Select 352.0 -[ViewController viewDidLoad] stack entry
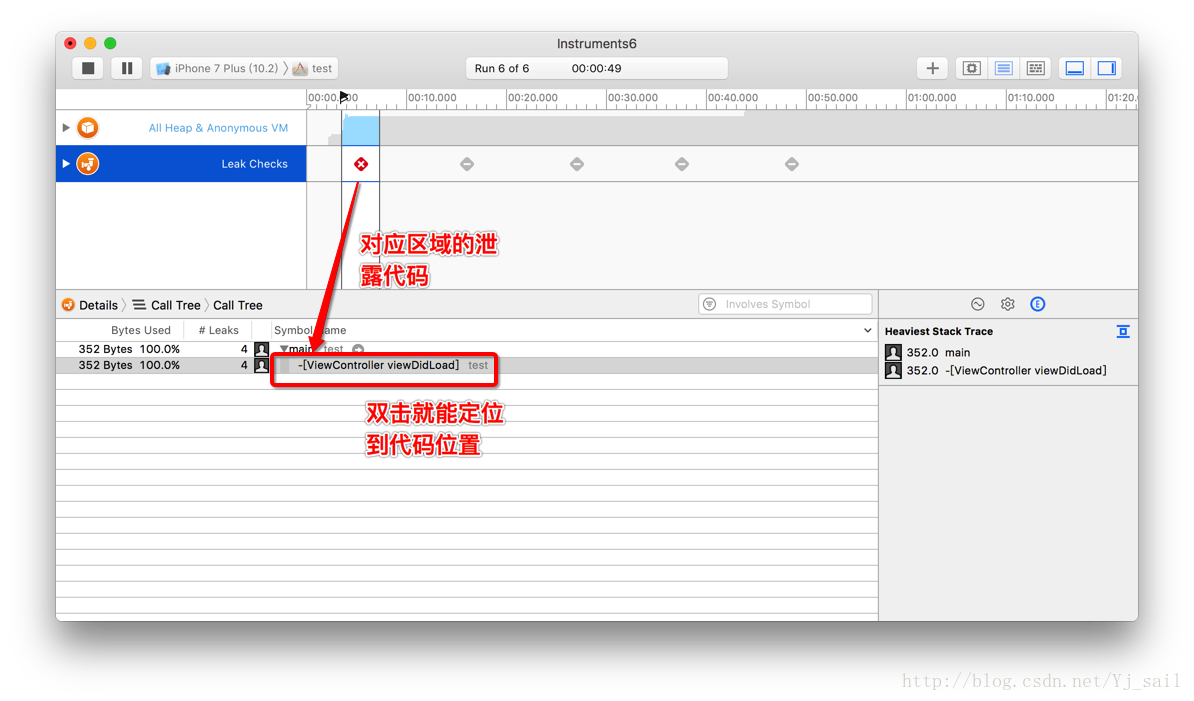This screenshot has height=701, width=1194. (x=1006, y=371)
